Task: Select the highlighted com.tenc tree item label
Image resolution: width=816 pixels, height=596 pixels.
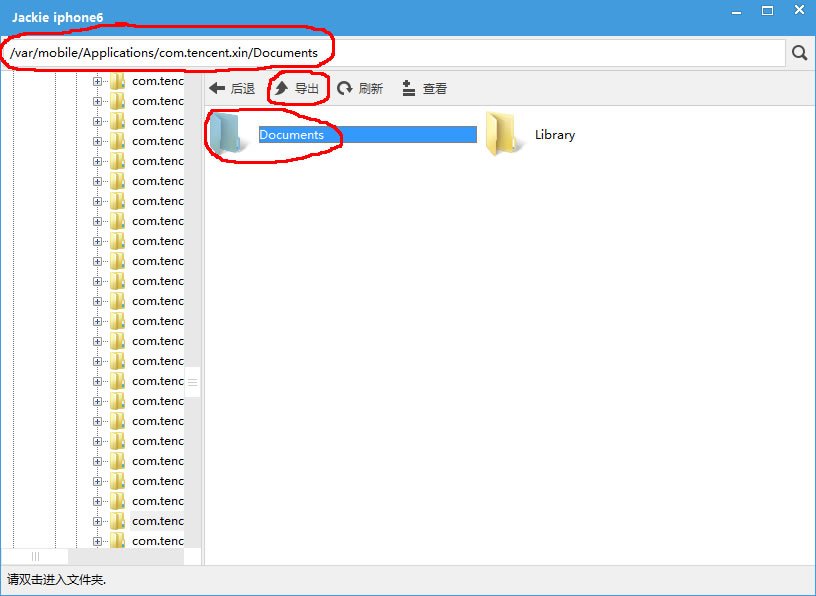Action: click(157, 521)
